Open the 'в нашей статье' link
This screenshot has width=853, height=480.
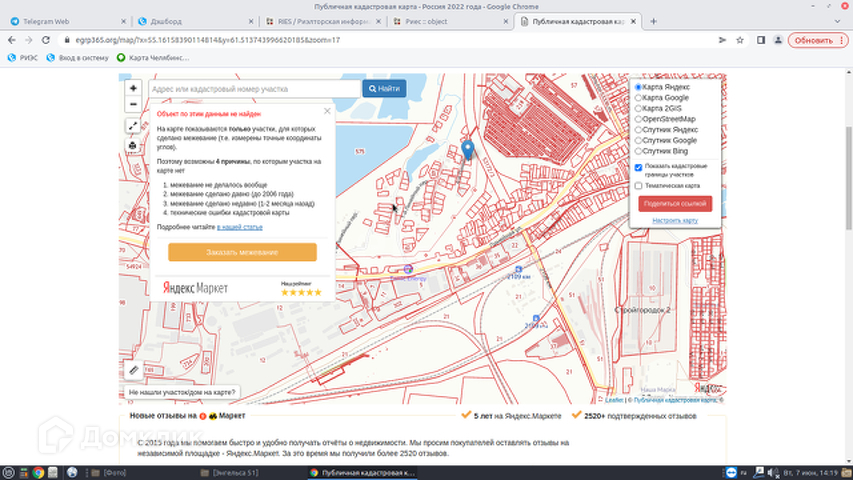(x=240, y=227)
